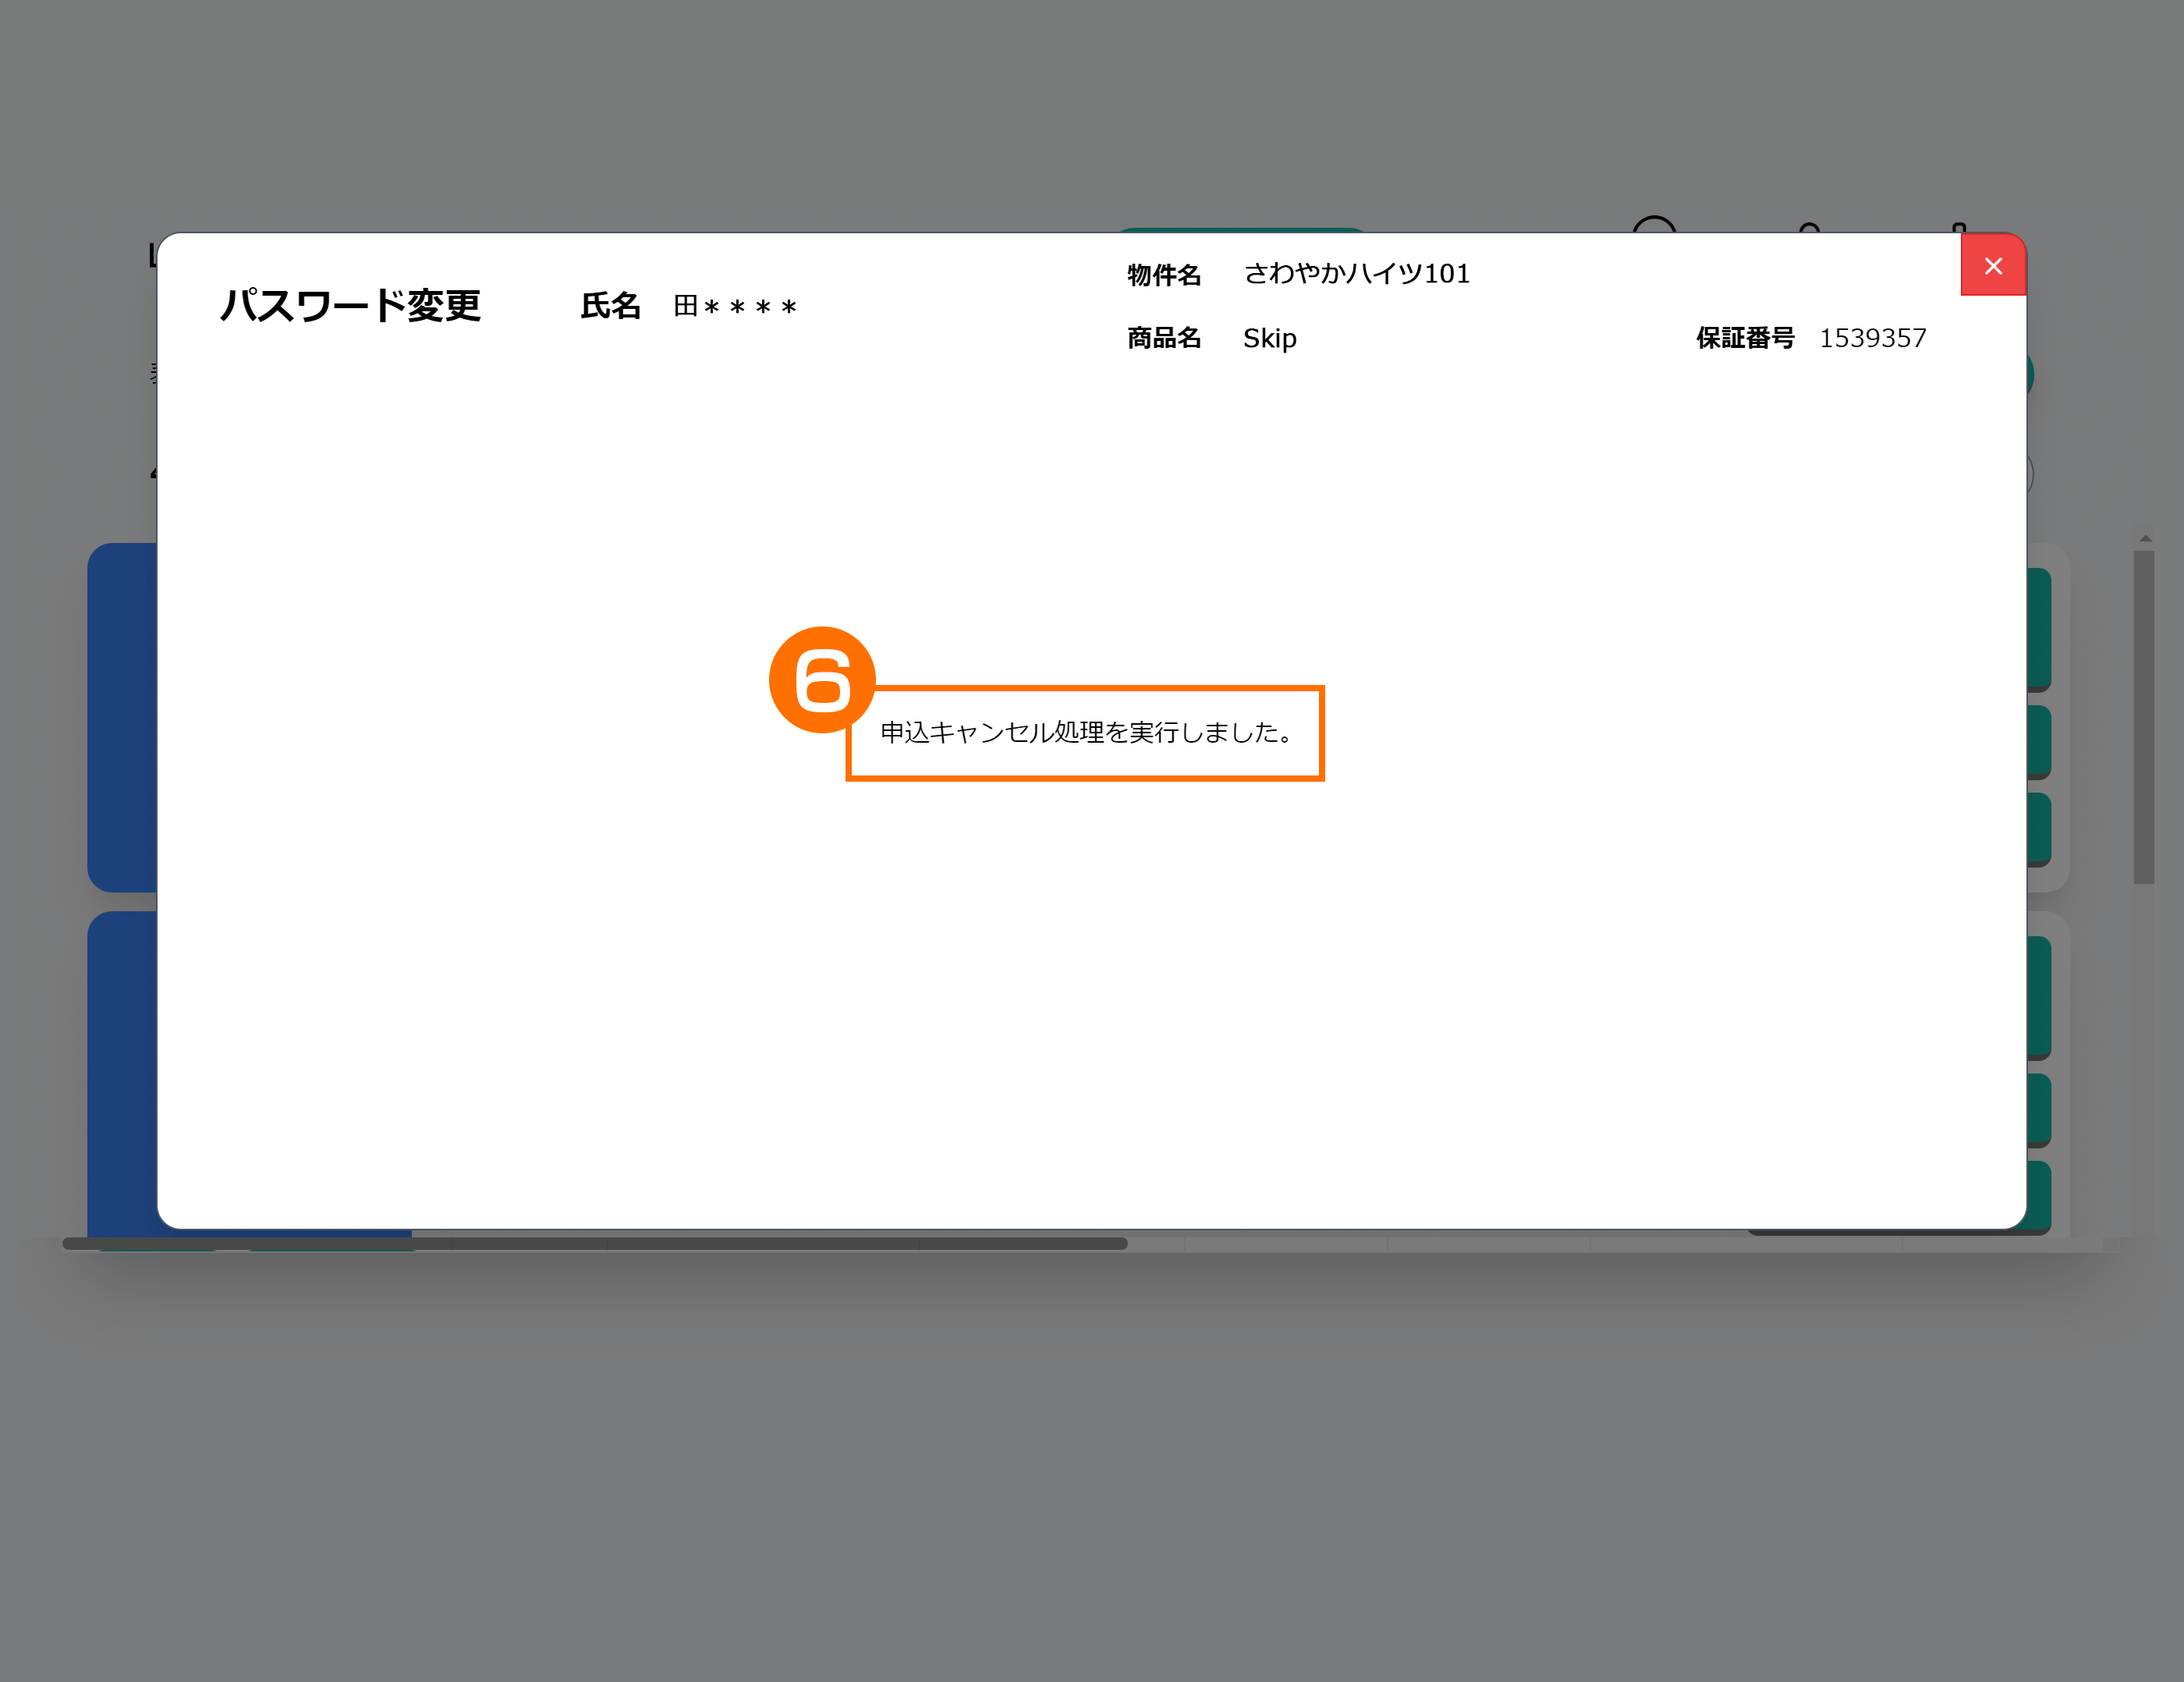2184x1682 pixels.
Task: Click the 氏名 label
Action: 610,306
